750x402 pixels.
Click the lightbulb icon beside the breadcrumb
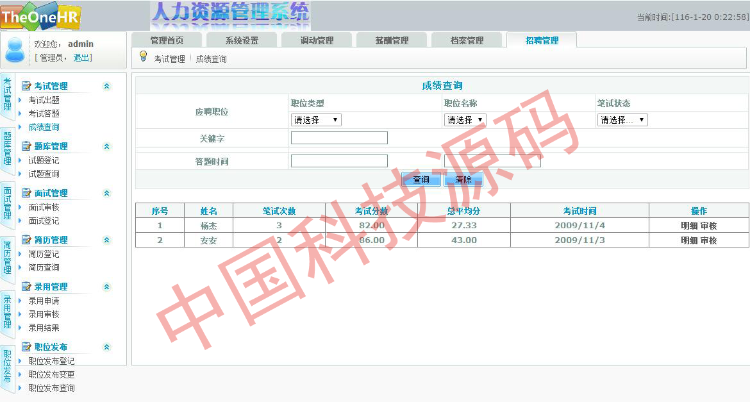click(143, 56)
